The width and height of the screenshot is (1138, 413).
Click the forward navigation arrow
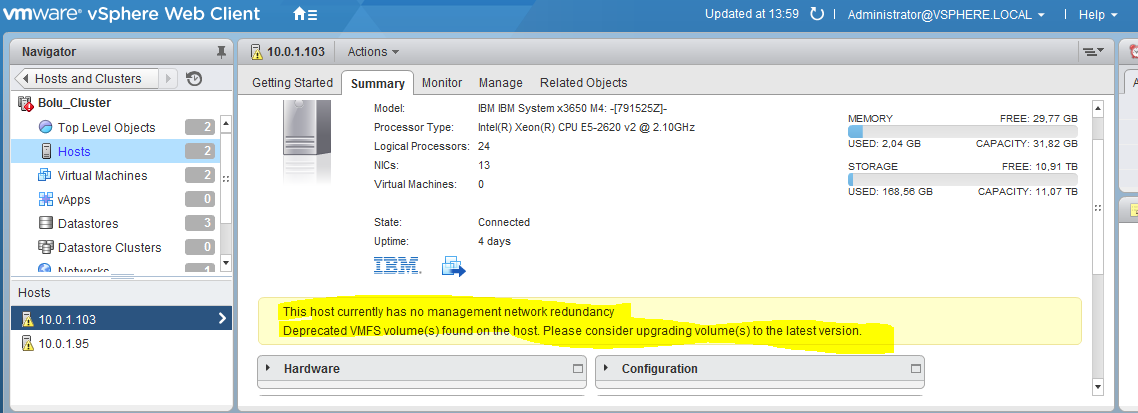(168, 78)
